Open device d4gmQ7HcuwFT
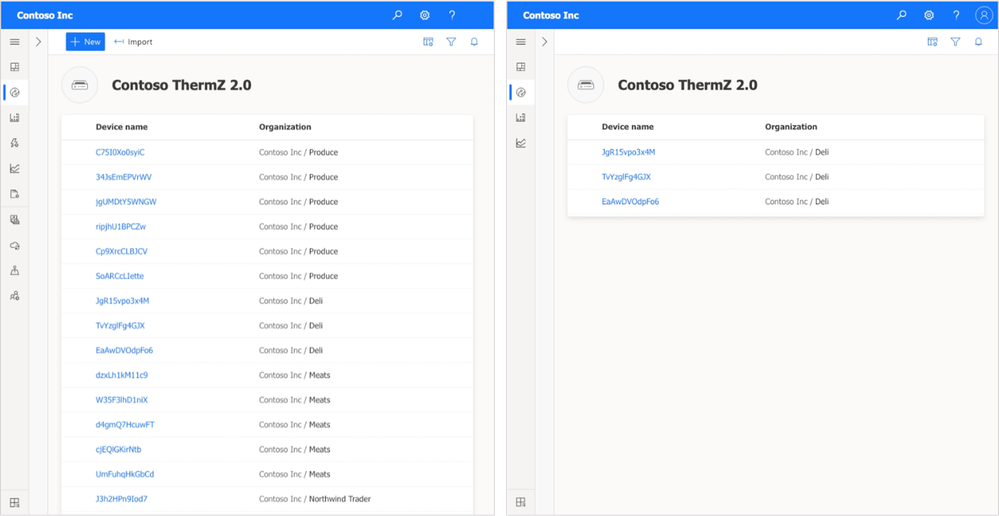This screenshot has height=516, width=999. coord(125,425)
